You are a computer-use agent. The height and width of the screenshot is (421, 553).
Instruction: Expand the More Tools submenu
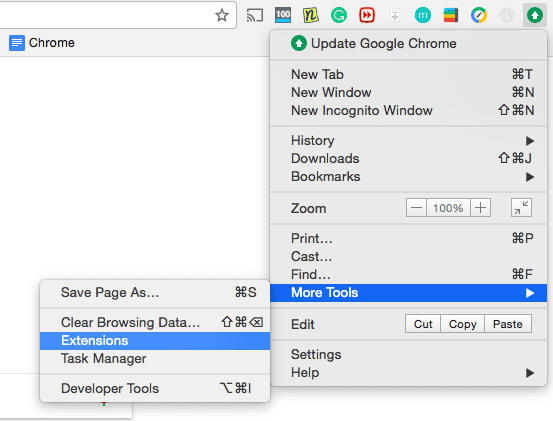(x=408, y=293)
